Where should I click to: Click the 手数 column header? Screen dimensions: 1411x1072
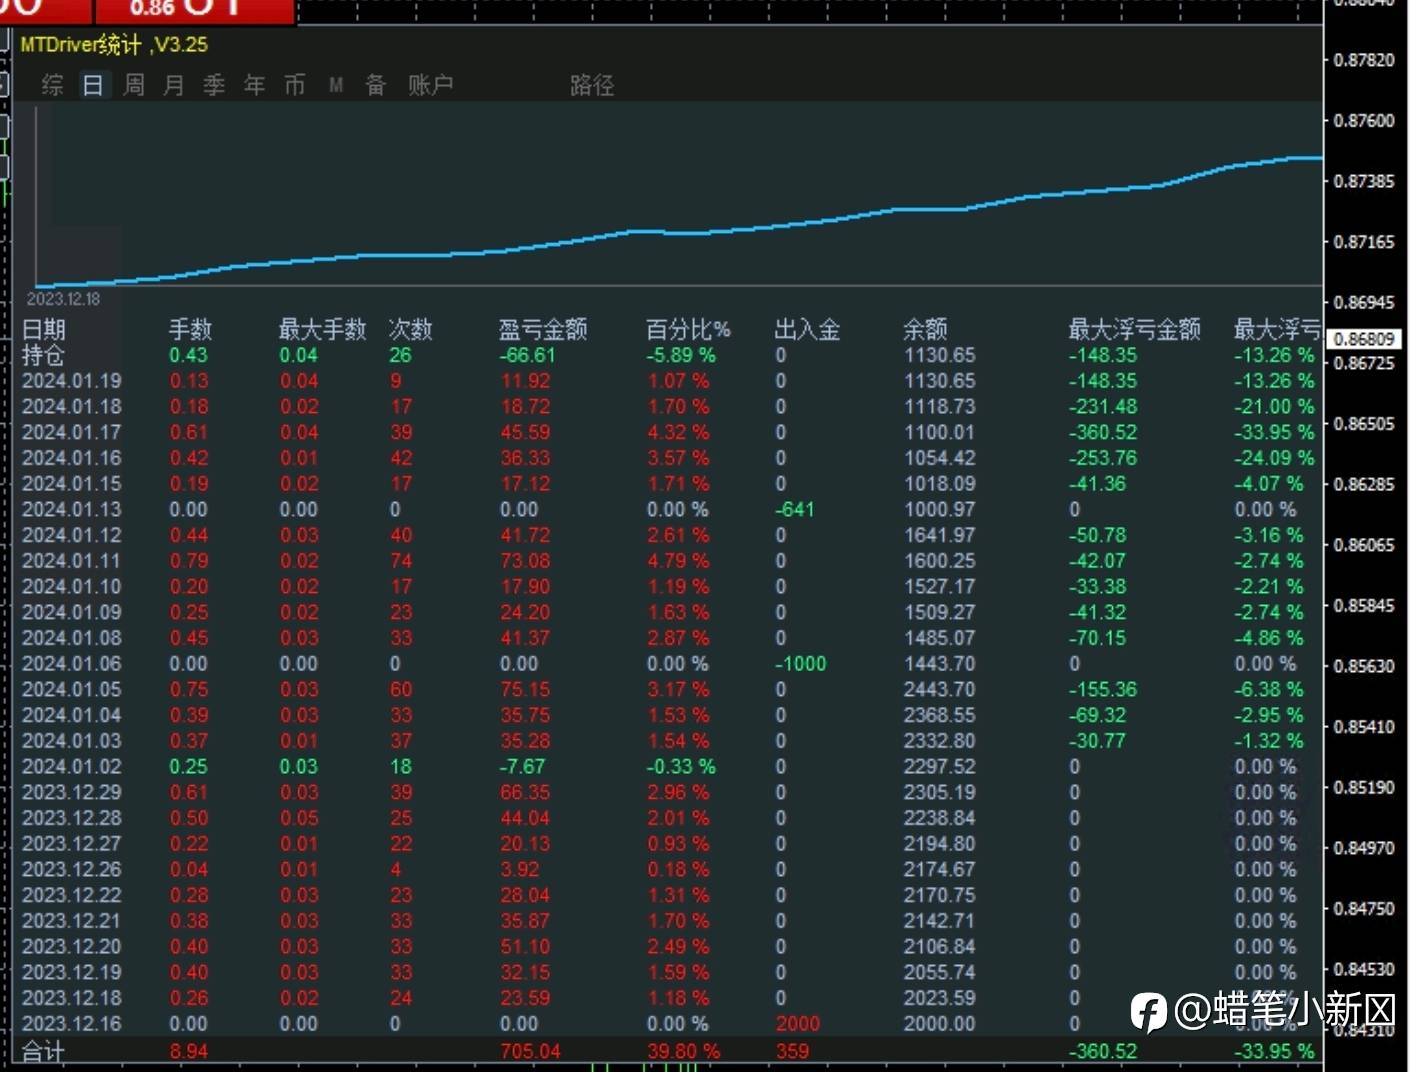(190, 329)
